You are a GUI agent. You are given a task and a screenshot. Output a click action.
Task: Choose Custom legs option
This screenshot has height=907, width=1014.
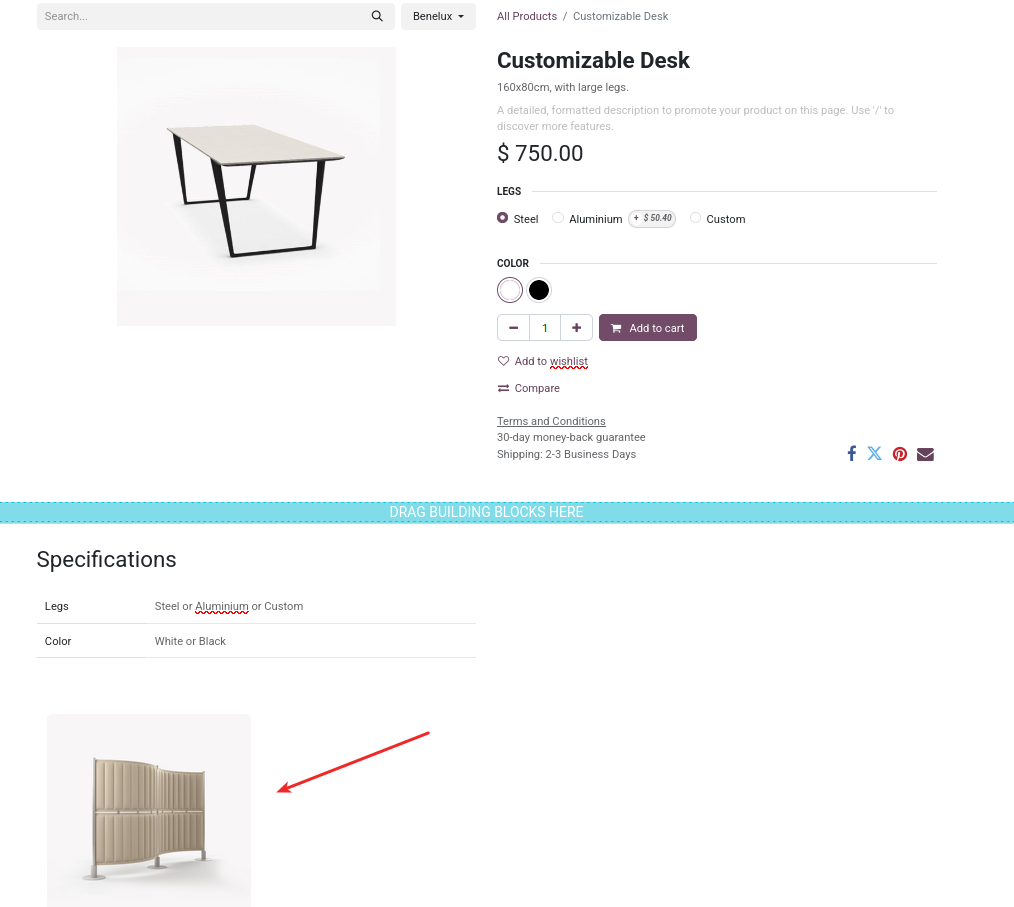click(696, 218)
